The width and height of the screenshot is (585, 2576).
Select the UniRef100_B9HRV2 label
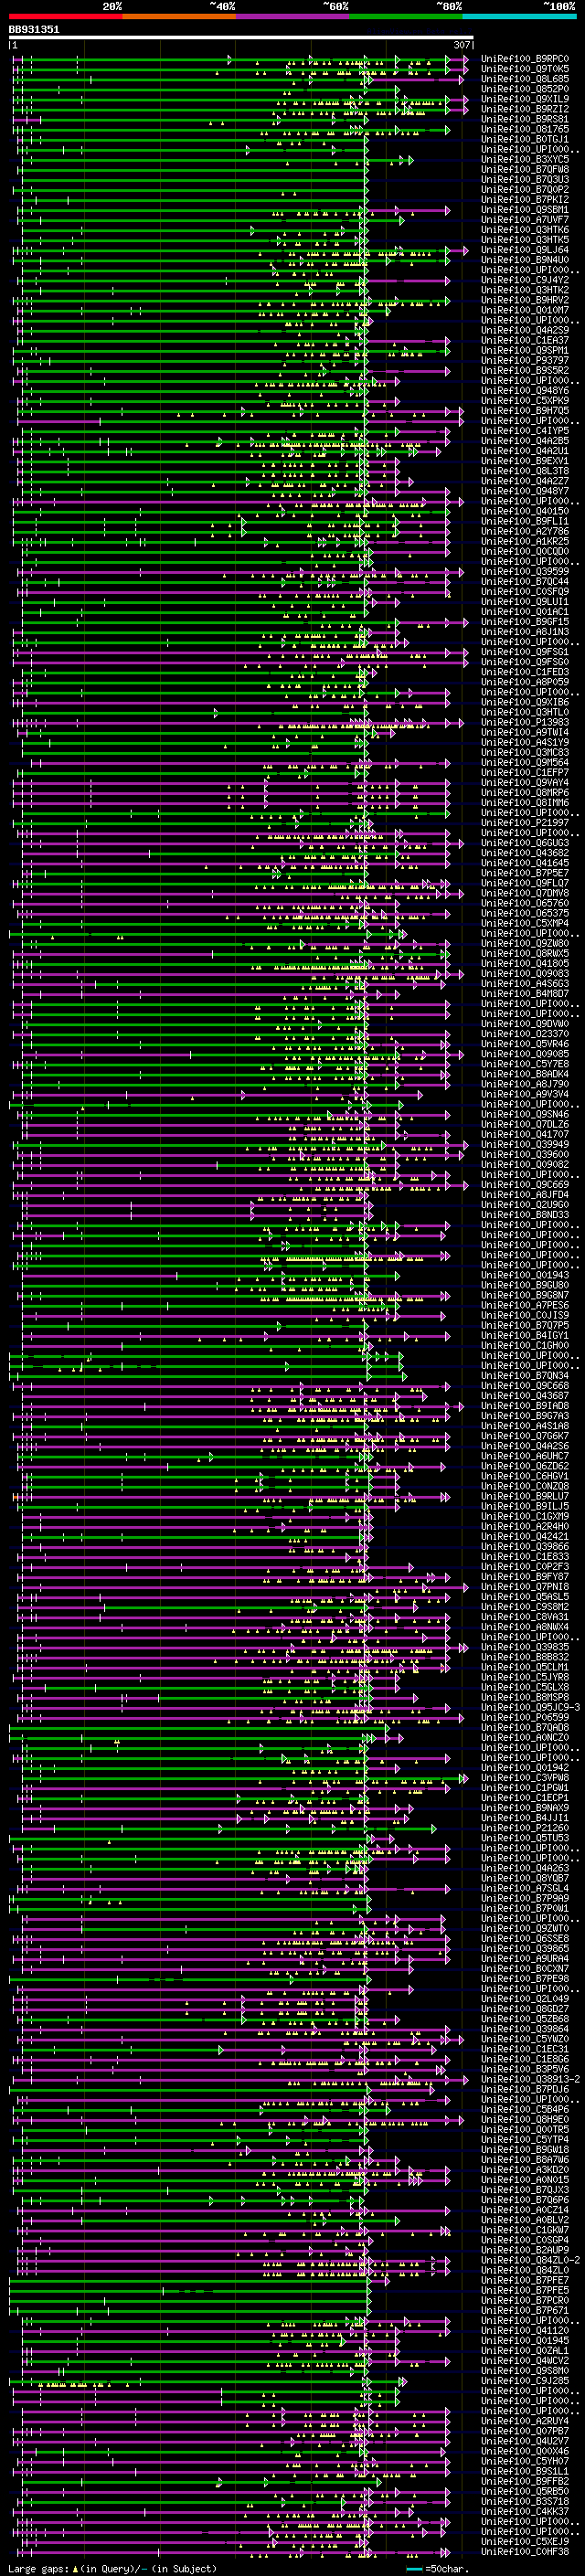[x=525, y=300]
